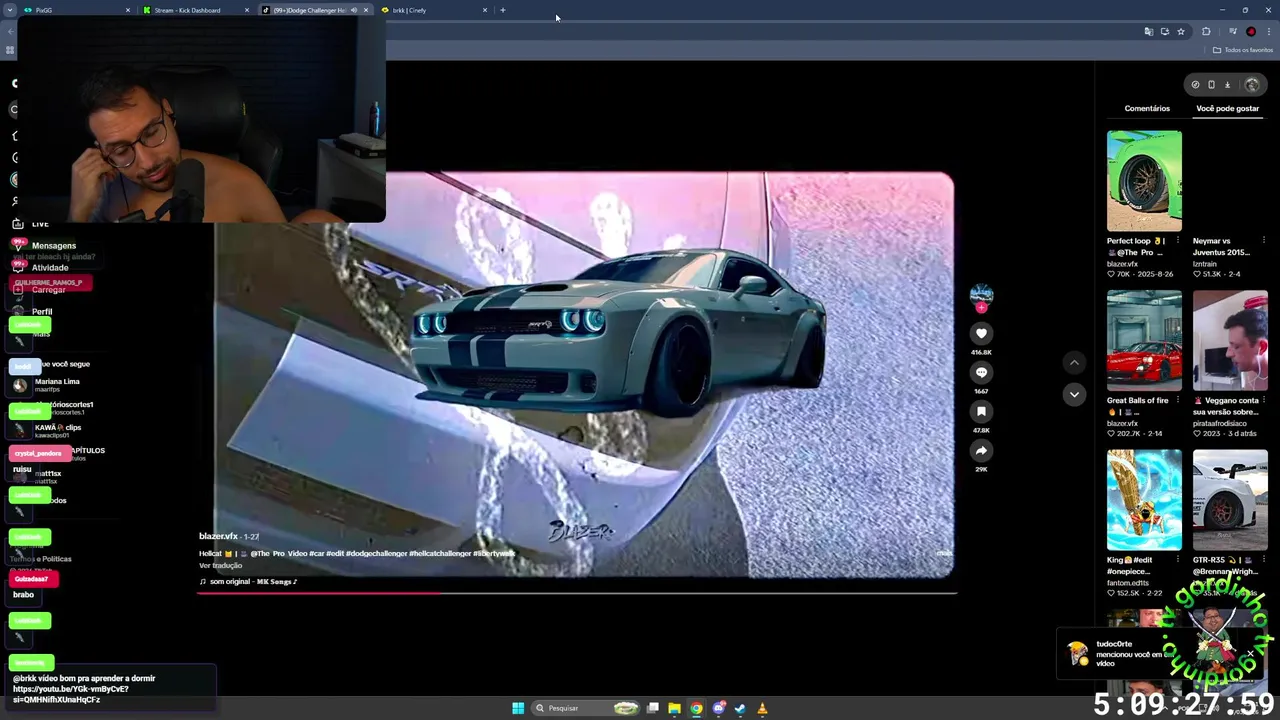Open Great Balls of fire red car thumbnail
The width and height of the screenshot is (1280, 720).
[1144, 340]
